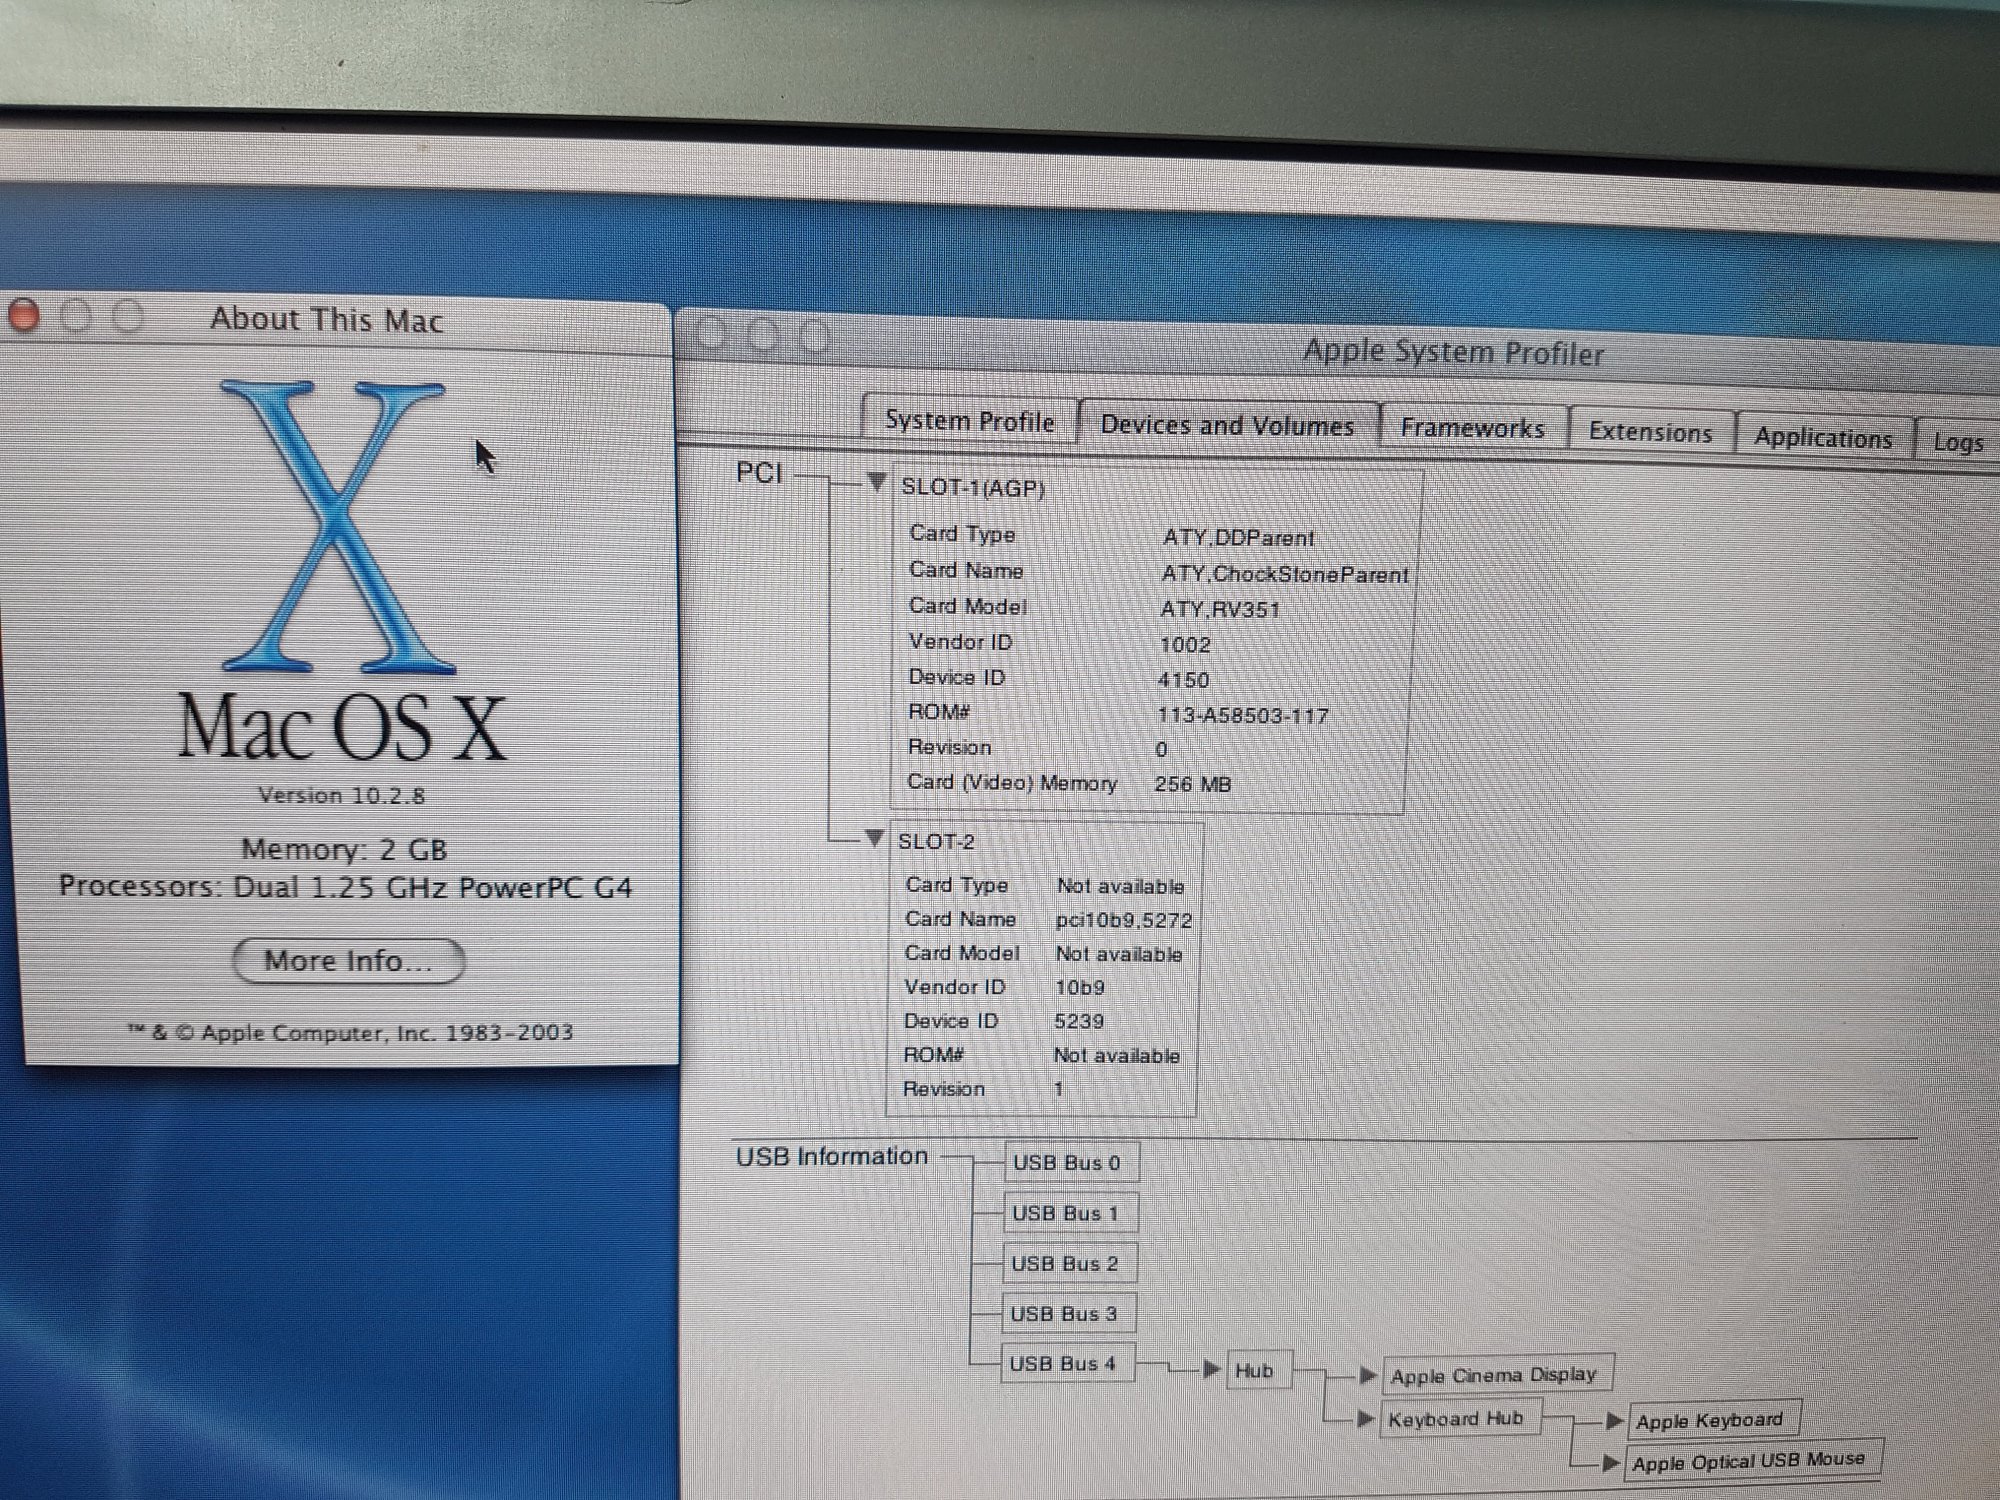Click the Device ID value 5239
2000x1500 pixels.
coord(1079,1022)
